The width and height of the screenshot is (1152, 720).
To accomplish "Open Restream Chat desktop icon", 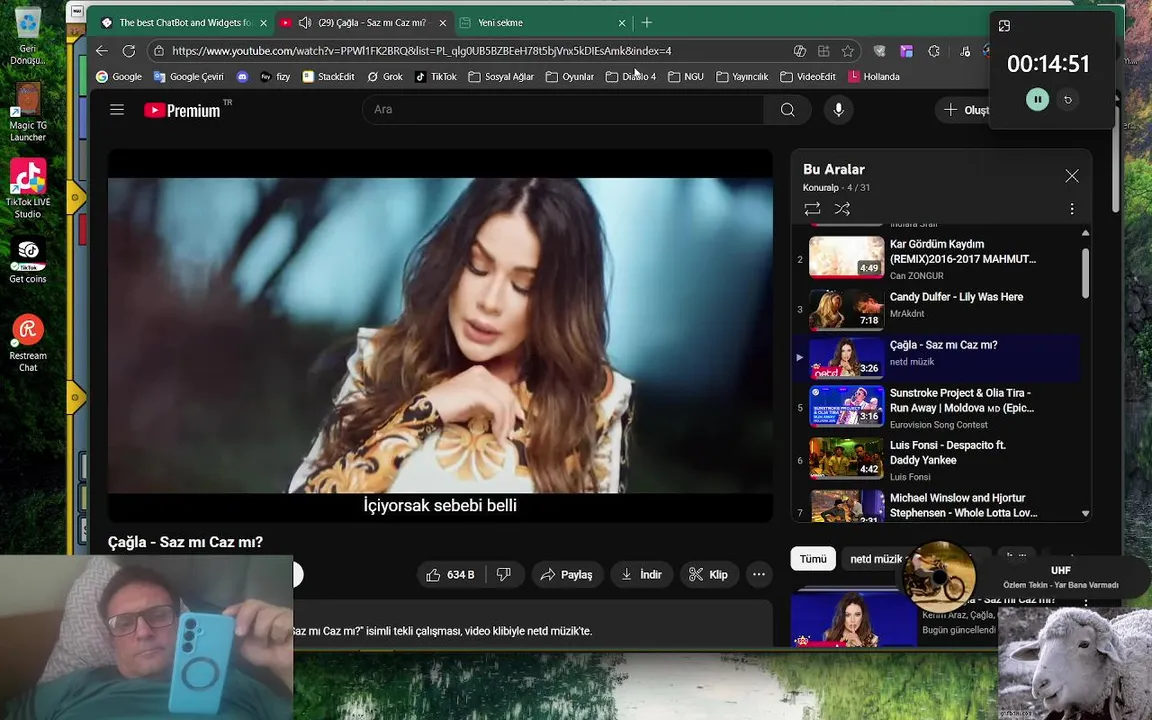I will tap(28, 343).
